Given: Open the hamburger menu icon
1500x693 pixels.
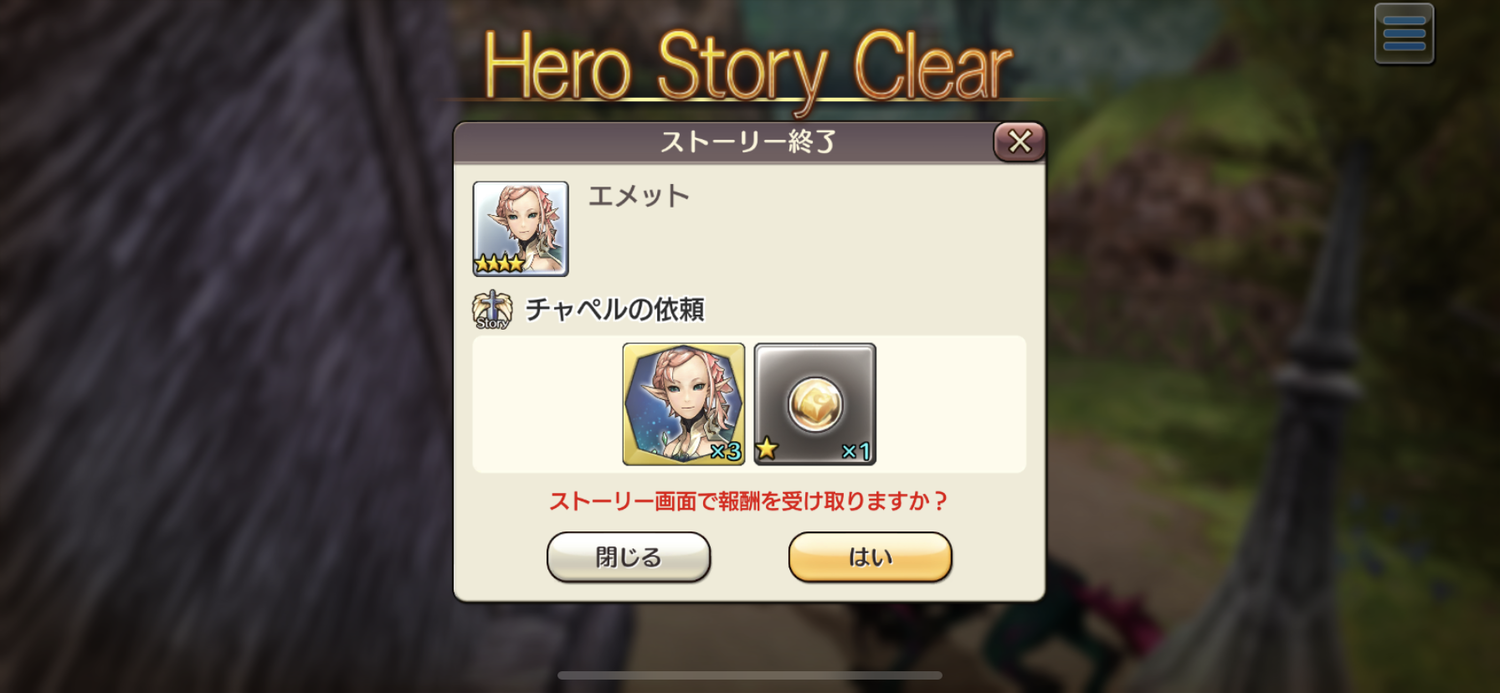Looking at the screenshot, I should pos(1404,33).
